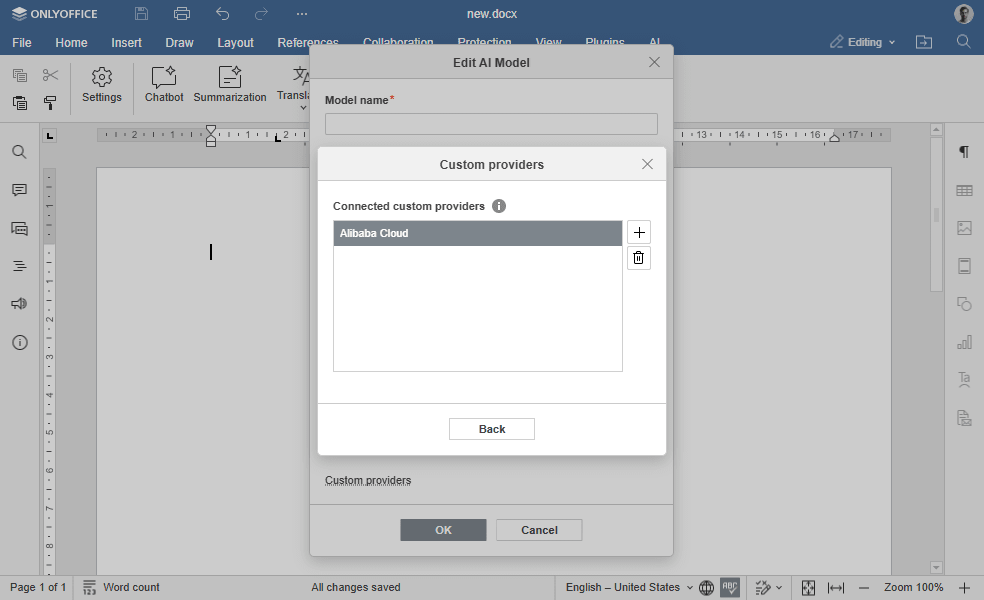The height and width of the screenshot is (600, 984).
Task: Click Back in Custom providers dialog
Action: click(492, 429)
